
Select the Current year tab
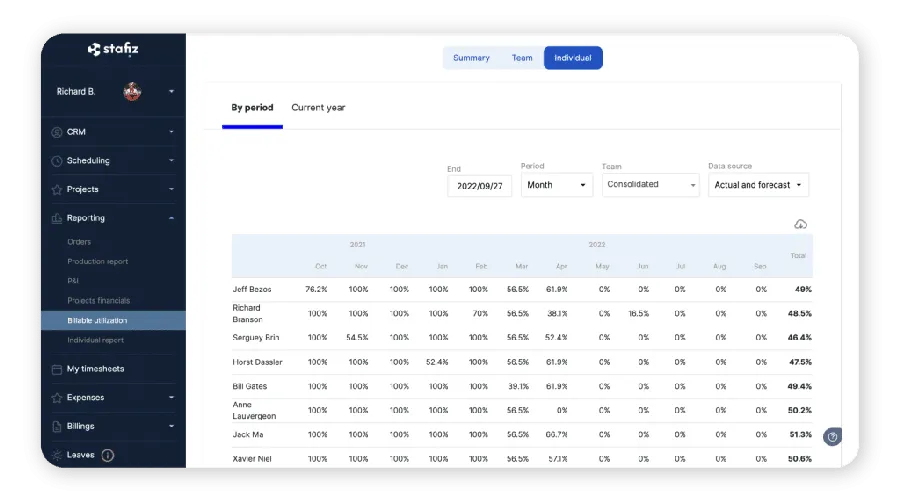coord(318,108)
